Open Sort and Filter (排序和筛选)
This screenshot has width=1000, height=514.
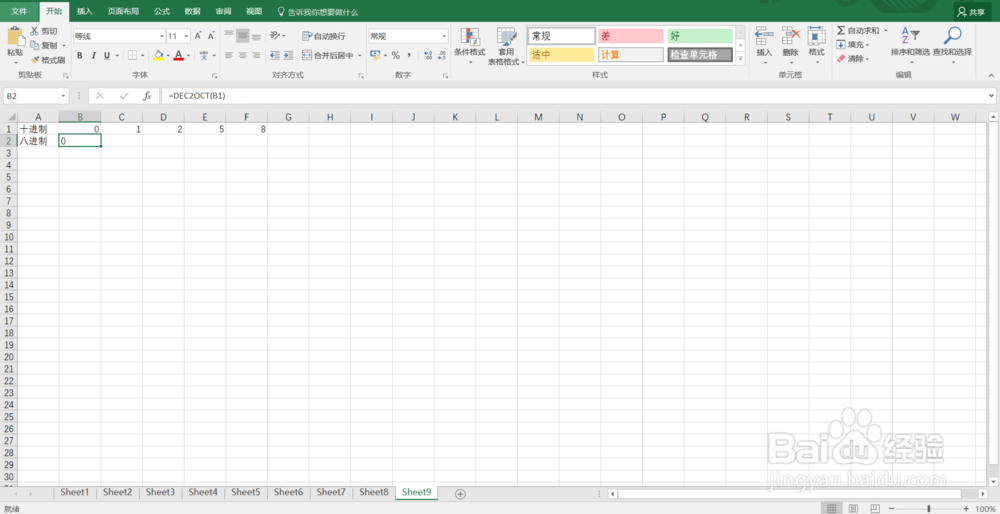[x=910, y=45]
